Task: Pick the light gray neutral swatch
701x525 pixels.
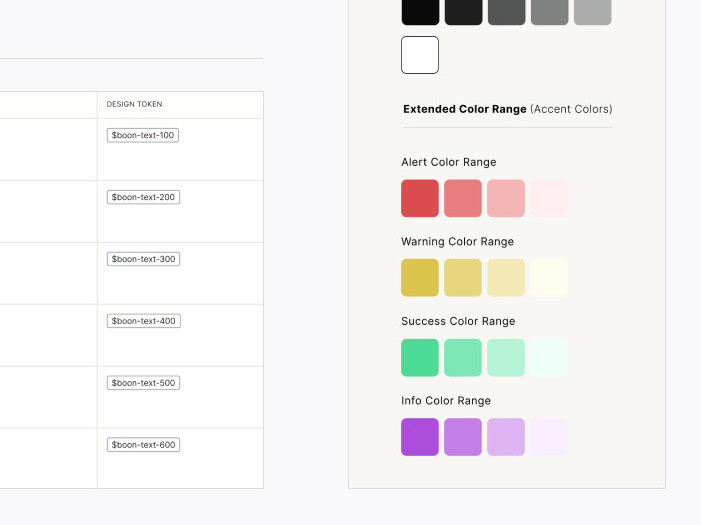Action: point(592,12)
